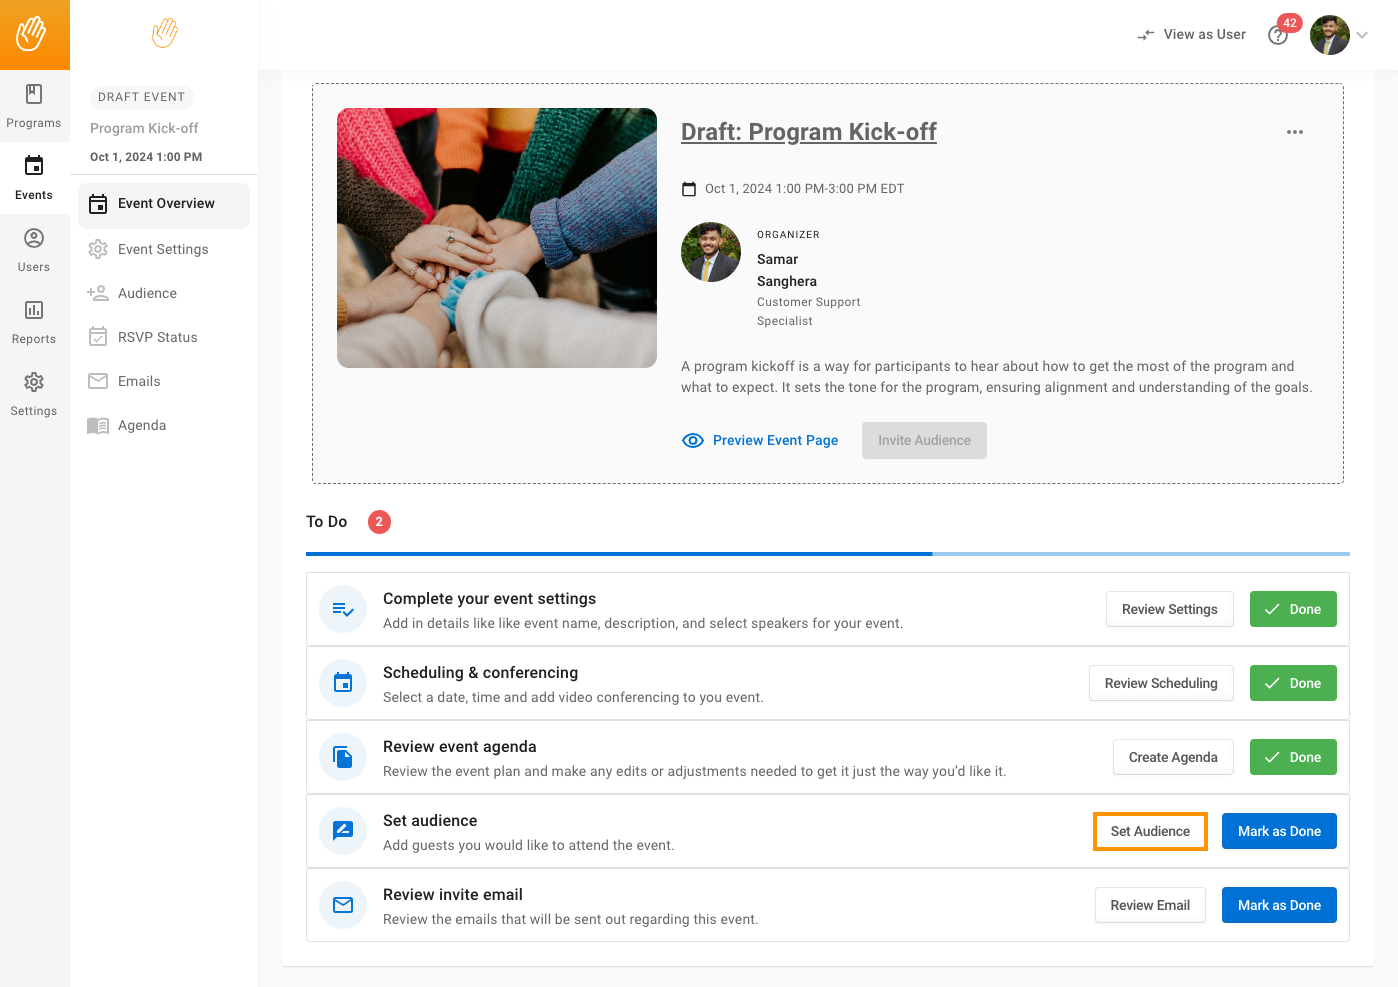Click the Review Settings button
Screen dimensions: 1398x987
[1170, 609]
